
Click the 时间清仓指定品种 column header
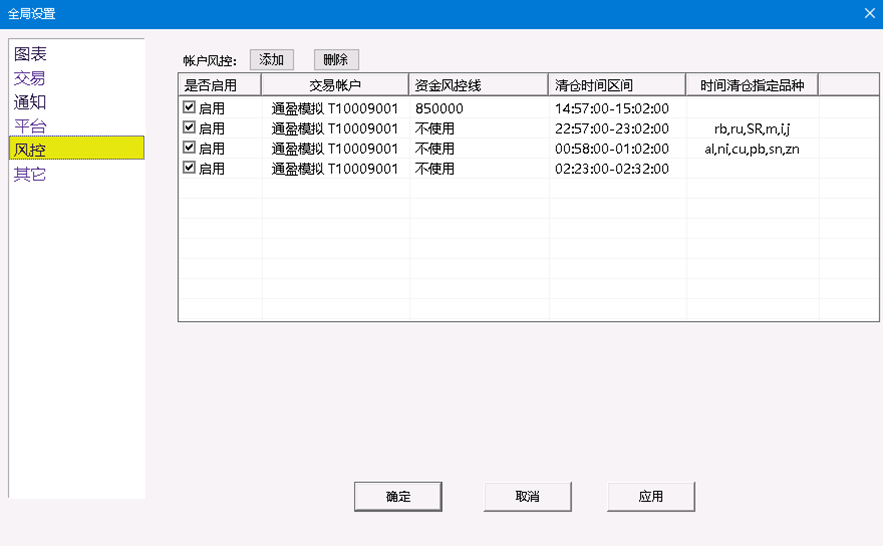[x=752, y=85]
